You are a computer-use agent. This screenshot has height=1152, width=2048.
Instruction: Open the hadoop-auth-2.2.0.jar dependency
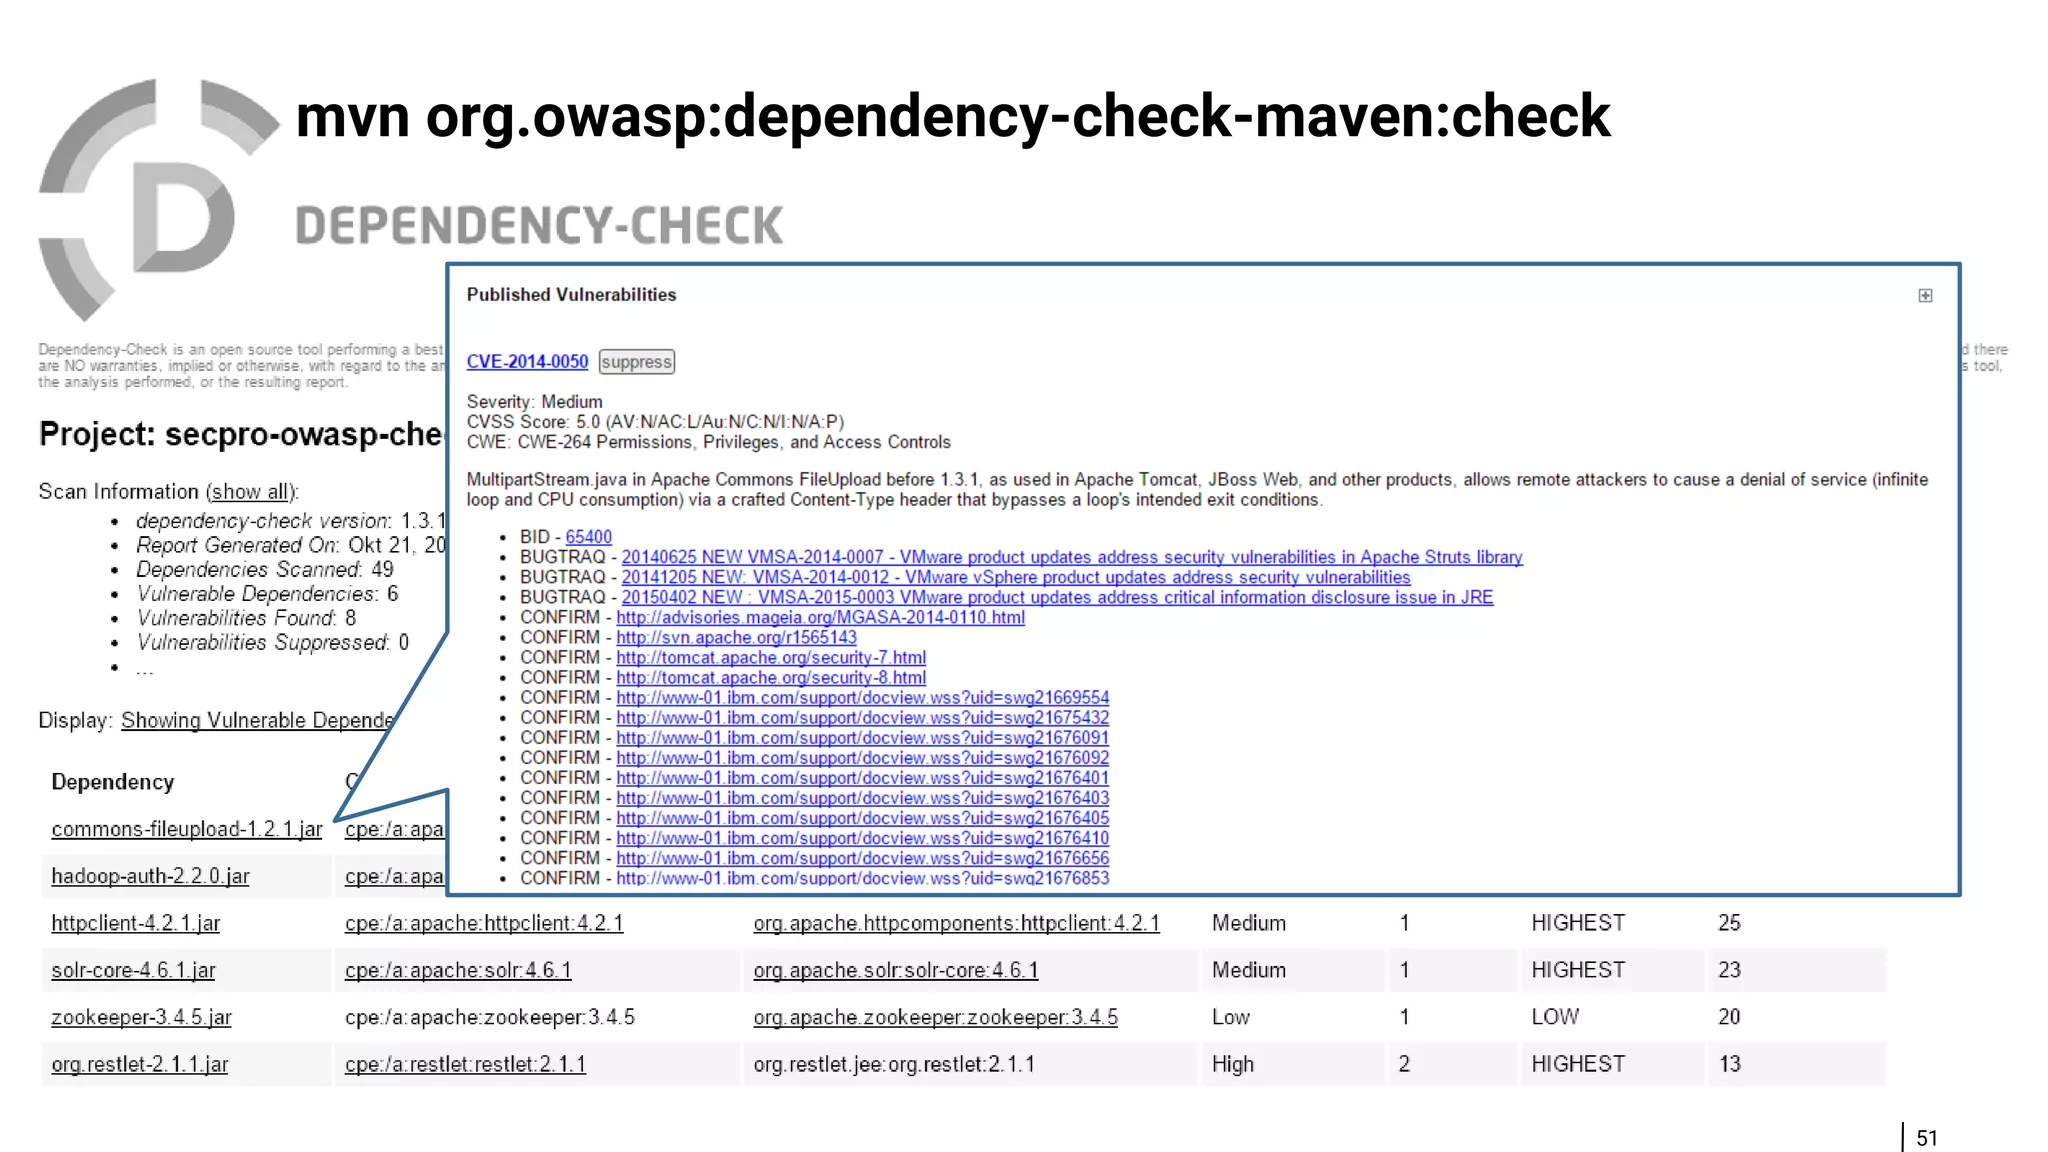pos(151,876)
